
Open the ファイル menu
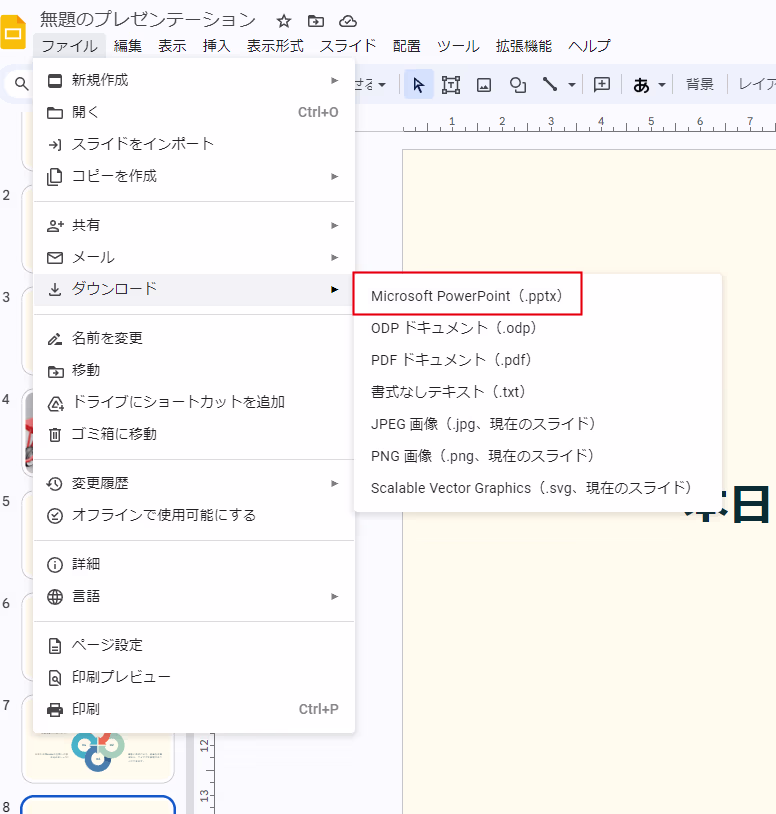[70, 46]
